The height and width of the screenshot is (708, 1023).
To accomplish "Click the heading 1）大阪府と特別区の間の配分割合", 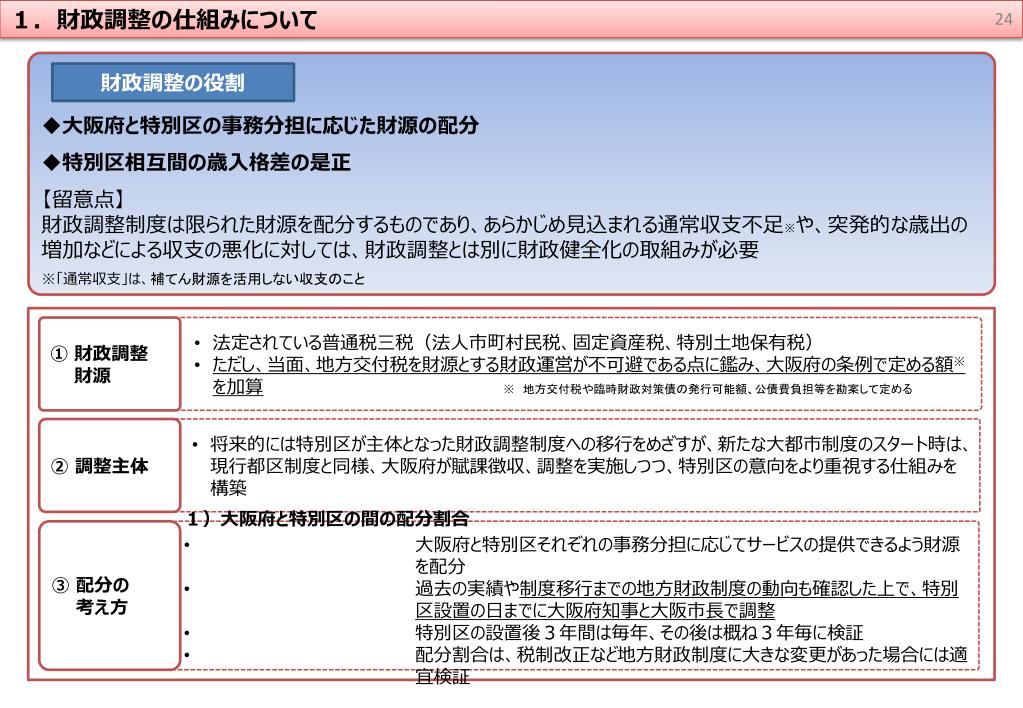I will pyautogui.click(x=328, y=518).
